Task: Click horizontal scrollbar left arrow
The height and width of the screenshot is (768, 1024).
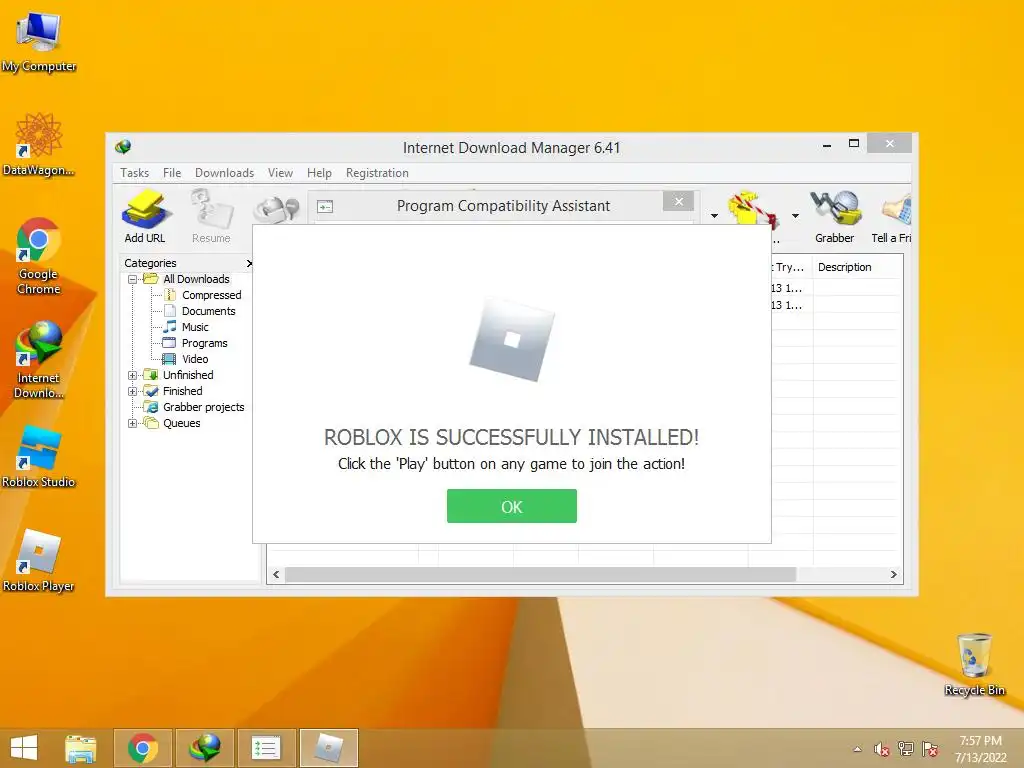Action: click(x=276, y=575)
